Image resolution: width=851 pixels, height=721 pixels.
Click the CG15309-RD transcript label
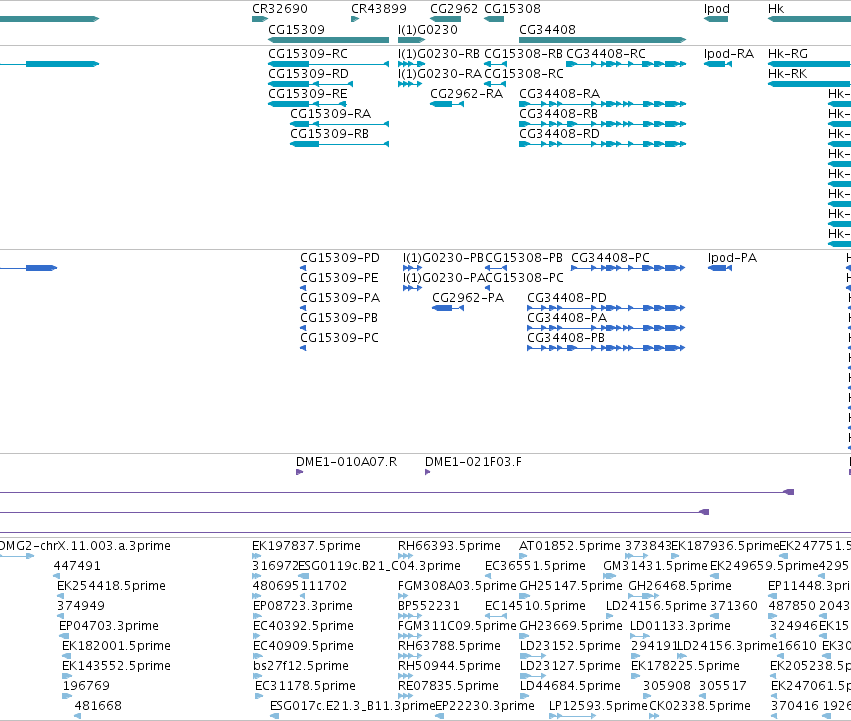coord(308,74)
